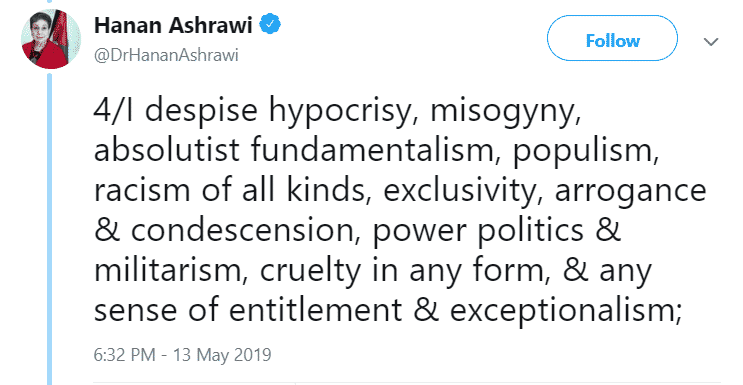Click the blue vertical thread connector line

coord(49,228)
